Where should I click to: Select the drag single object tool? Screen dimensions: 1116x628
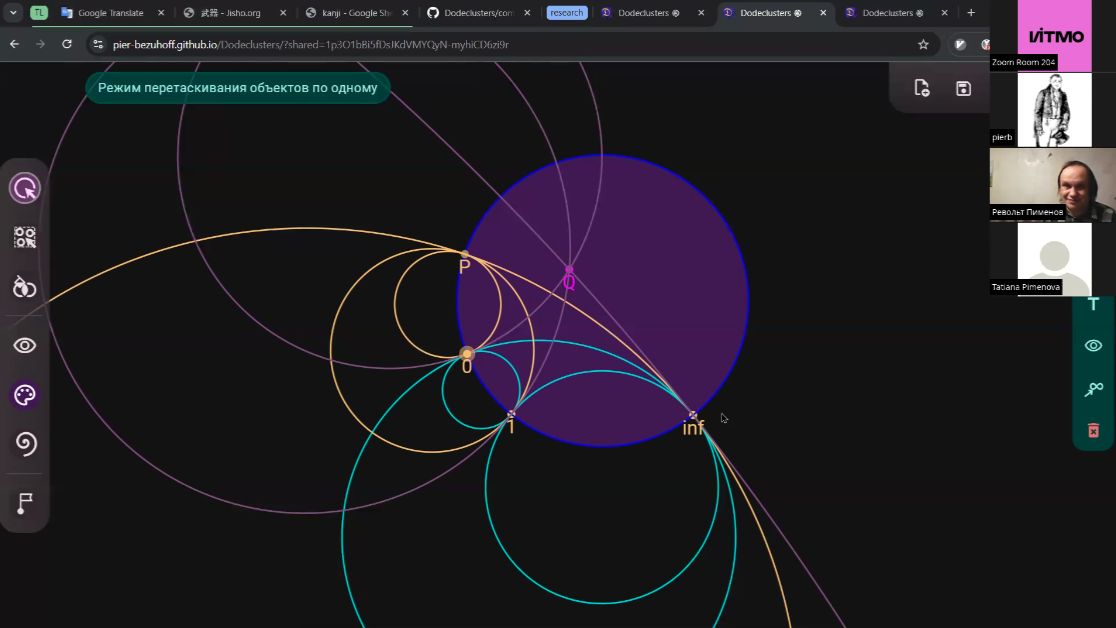(x=25, y=189)
